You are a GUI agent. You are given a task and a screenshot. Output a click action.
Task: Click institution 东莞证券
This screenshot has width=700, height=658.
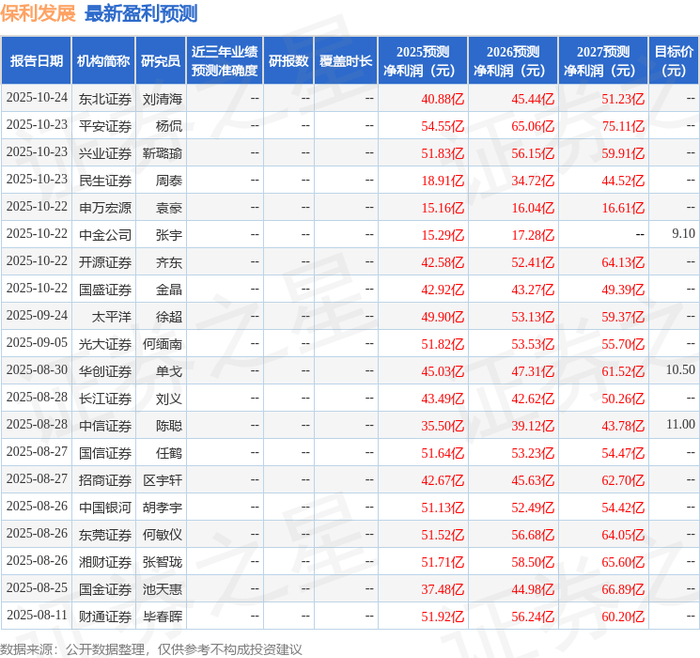tap(105, 534)
